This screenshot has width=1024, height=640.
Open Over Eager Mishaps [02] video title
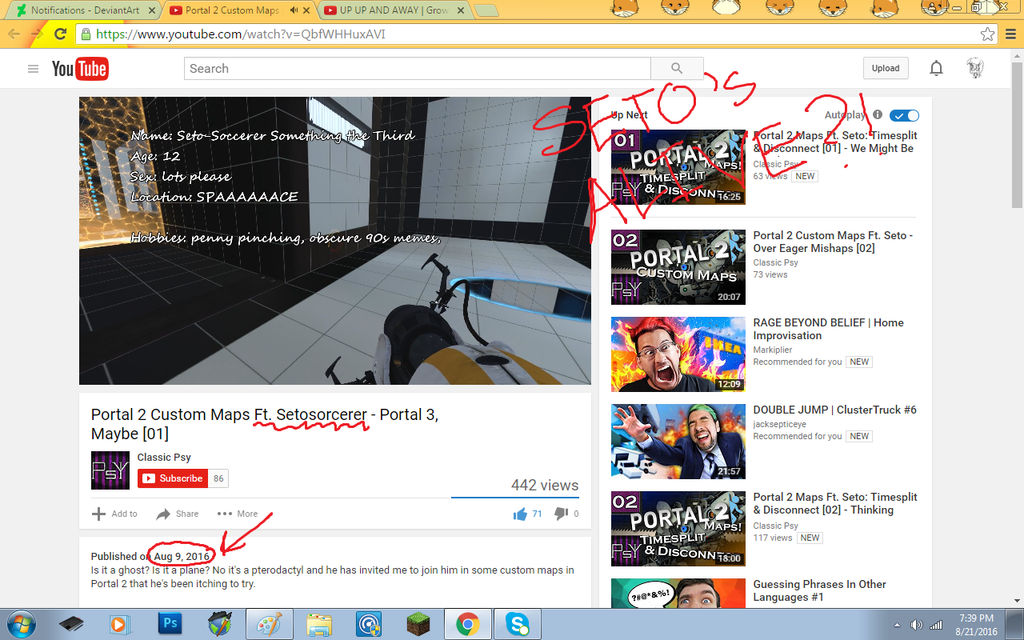[x=833, y=242]
